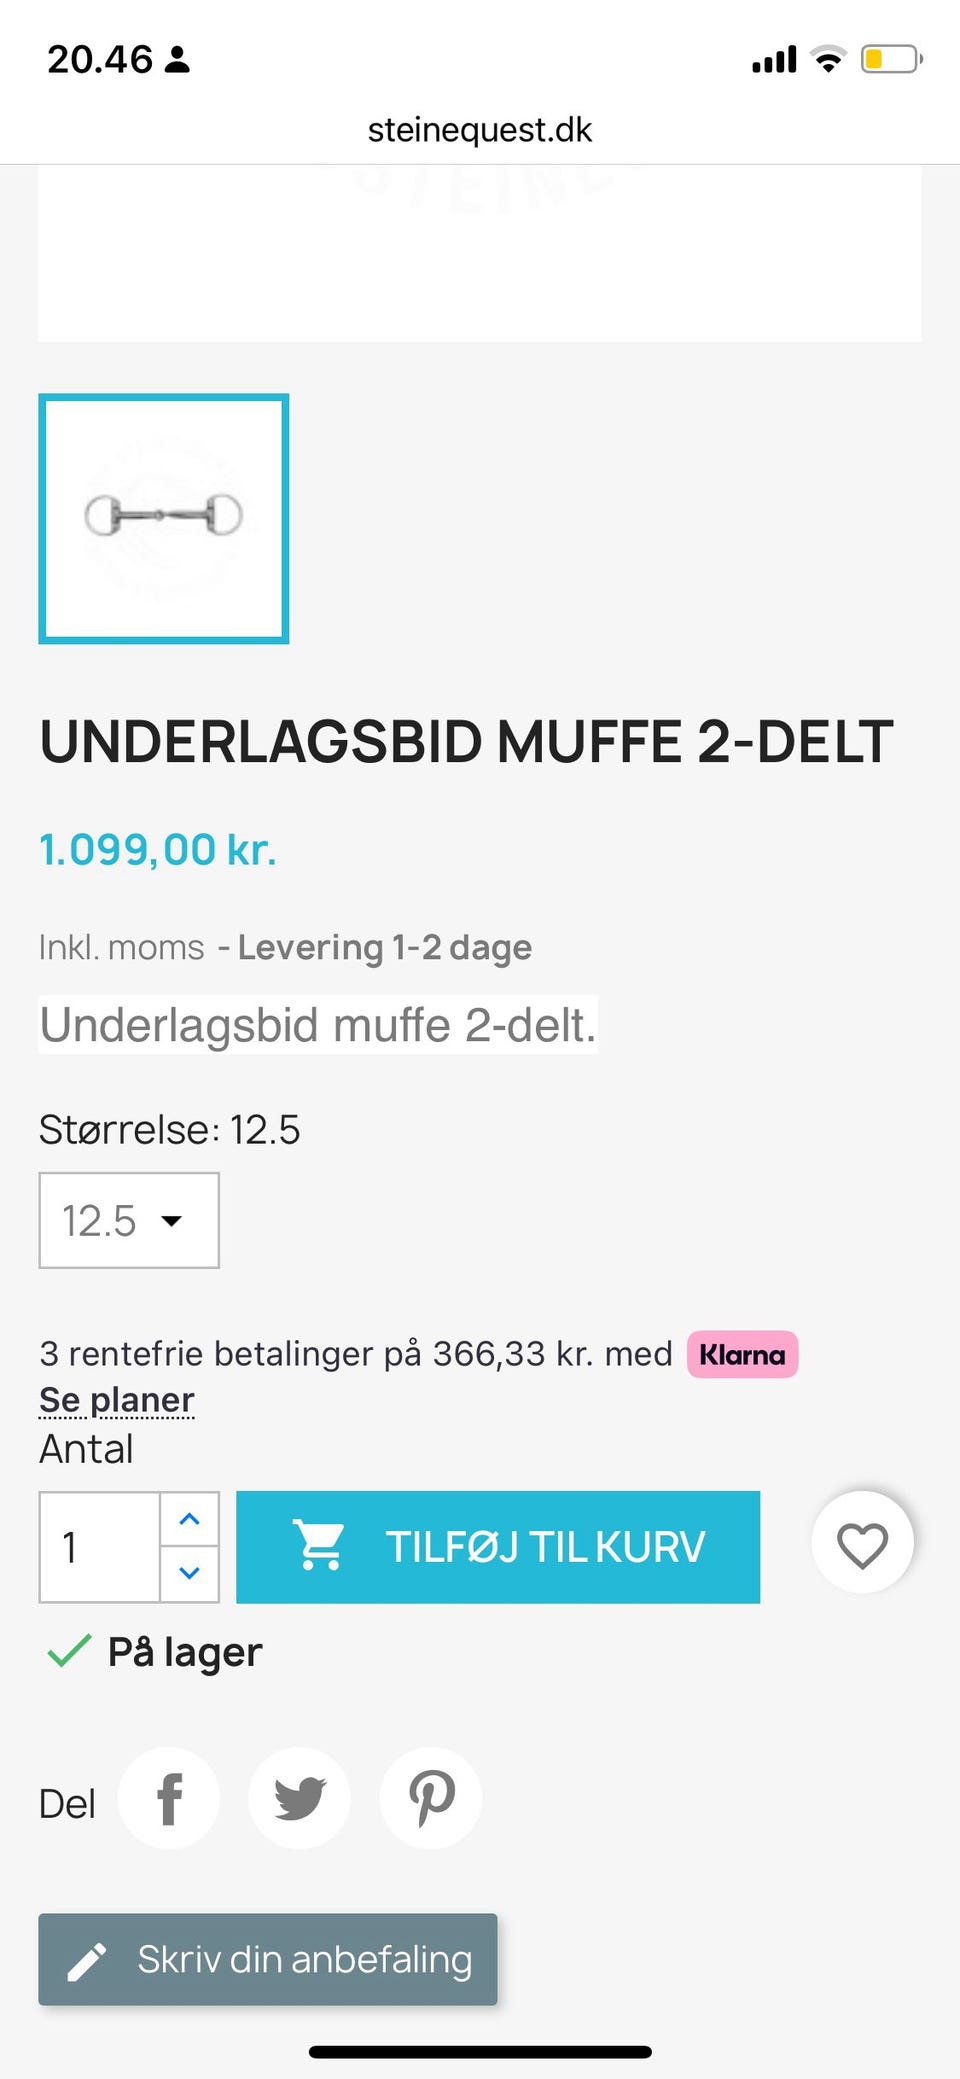Screen dimensions: 960x2079
Task: Tap the home indicator bar
Action: click(480, 2052)
